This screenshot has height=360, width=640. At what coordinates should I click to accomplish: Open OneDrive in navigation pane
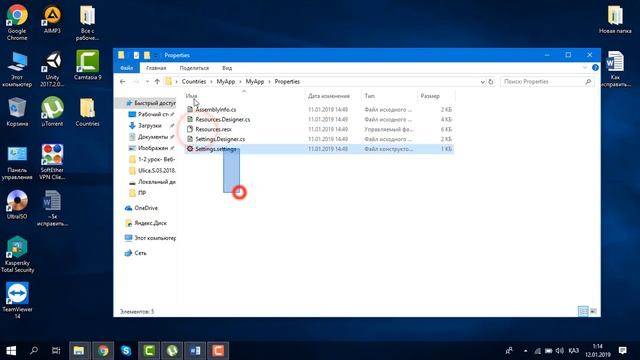[141, 208]
